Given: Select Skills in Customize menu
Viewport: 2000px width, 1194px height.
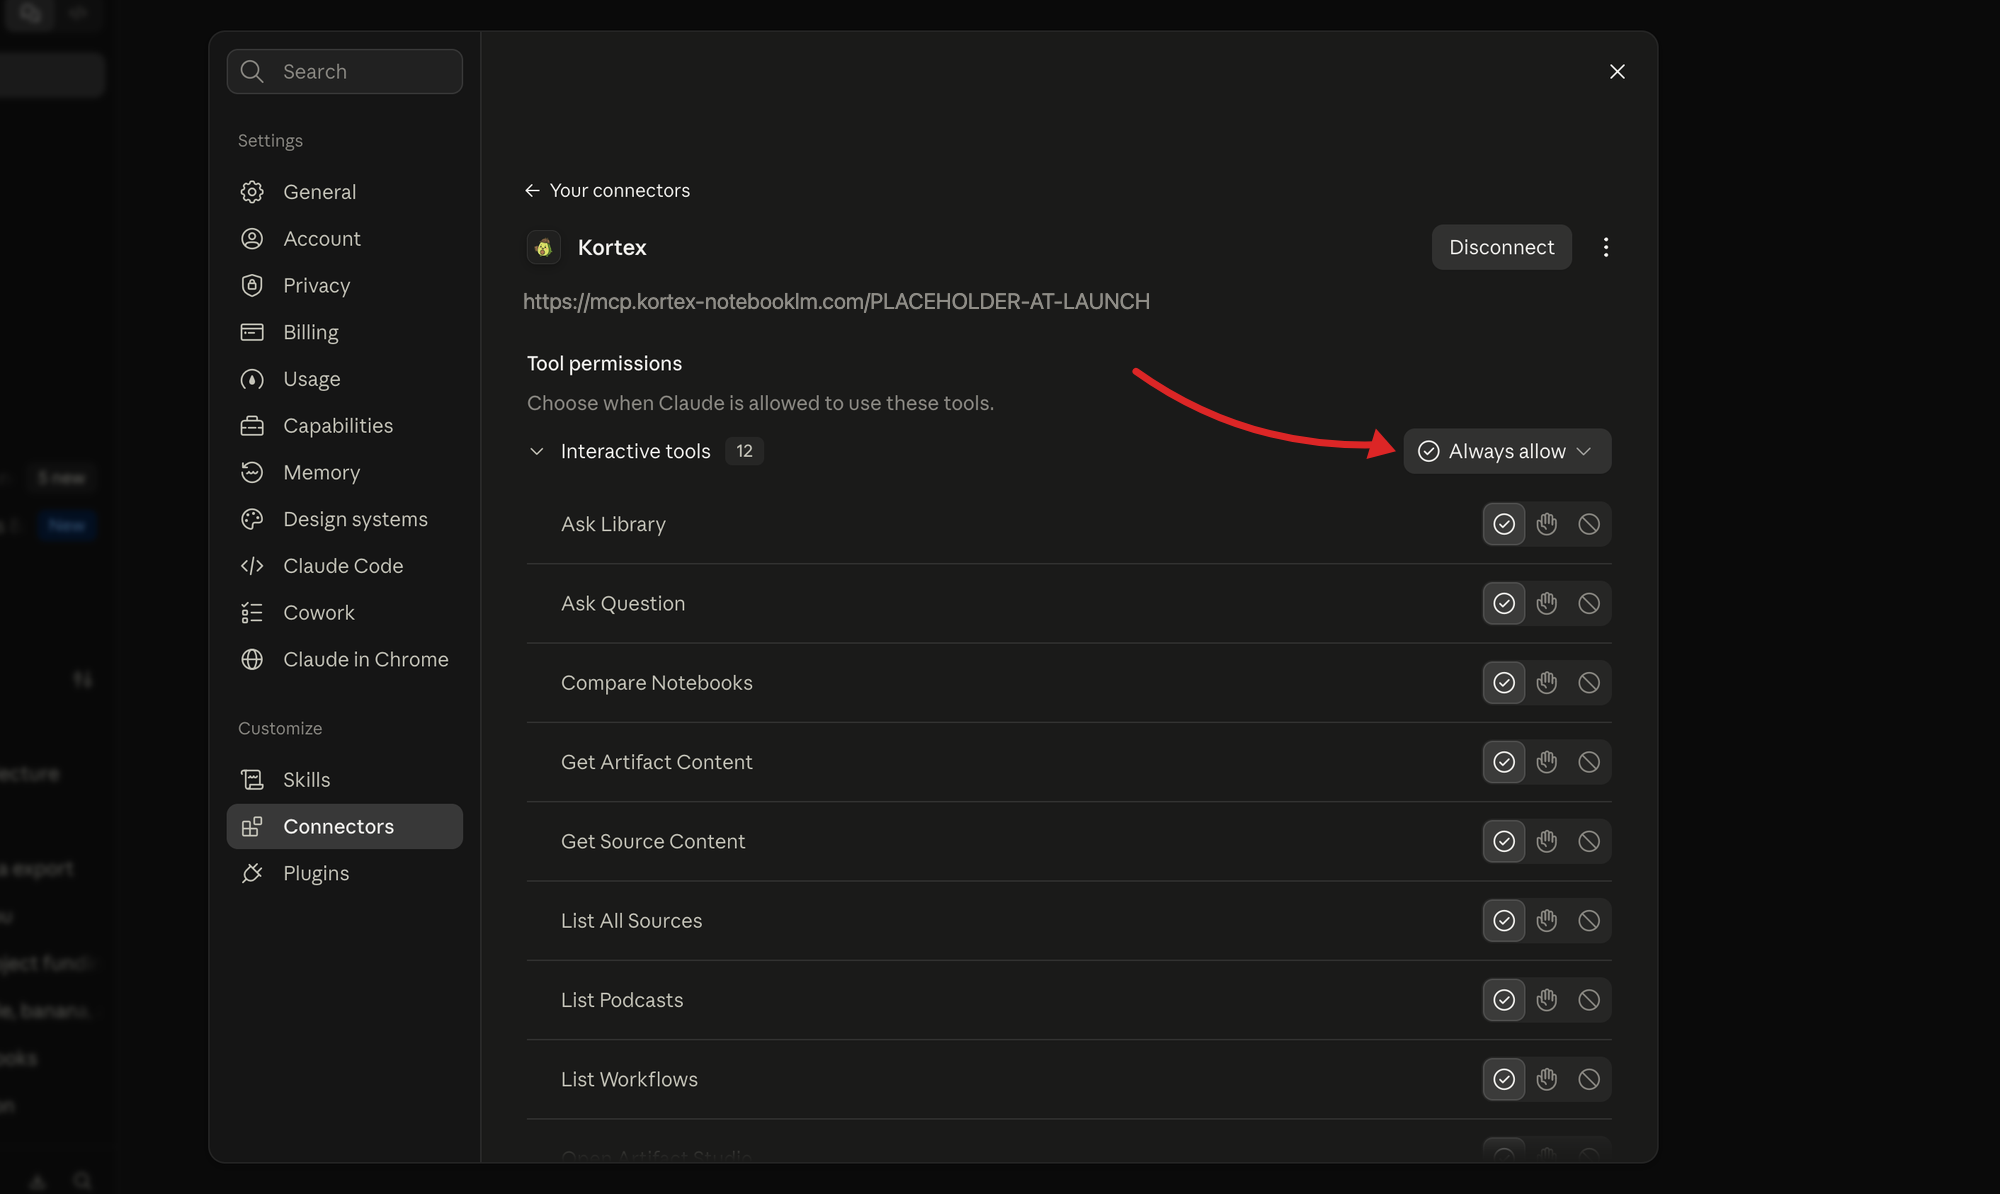Looking at the screenshot, I should (x=344, y=779).
